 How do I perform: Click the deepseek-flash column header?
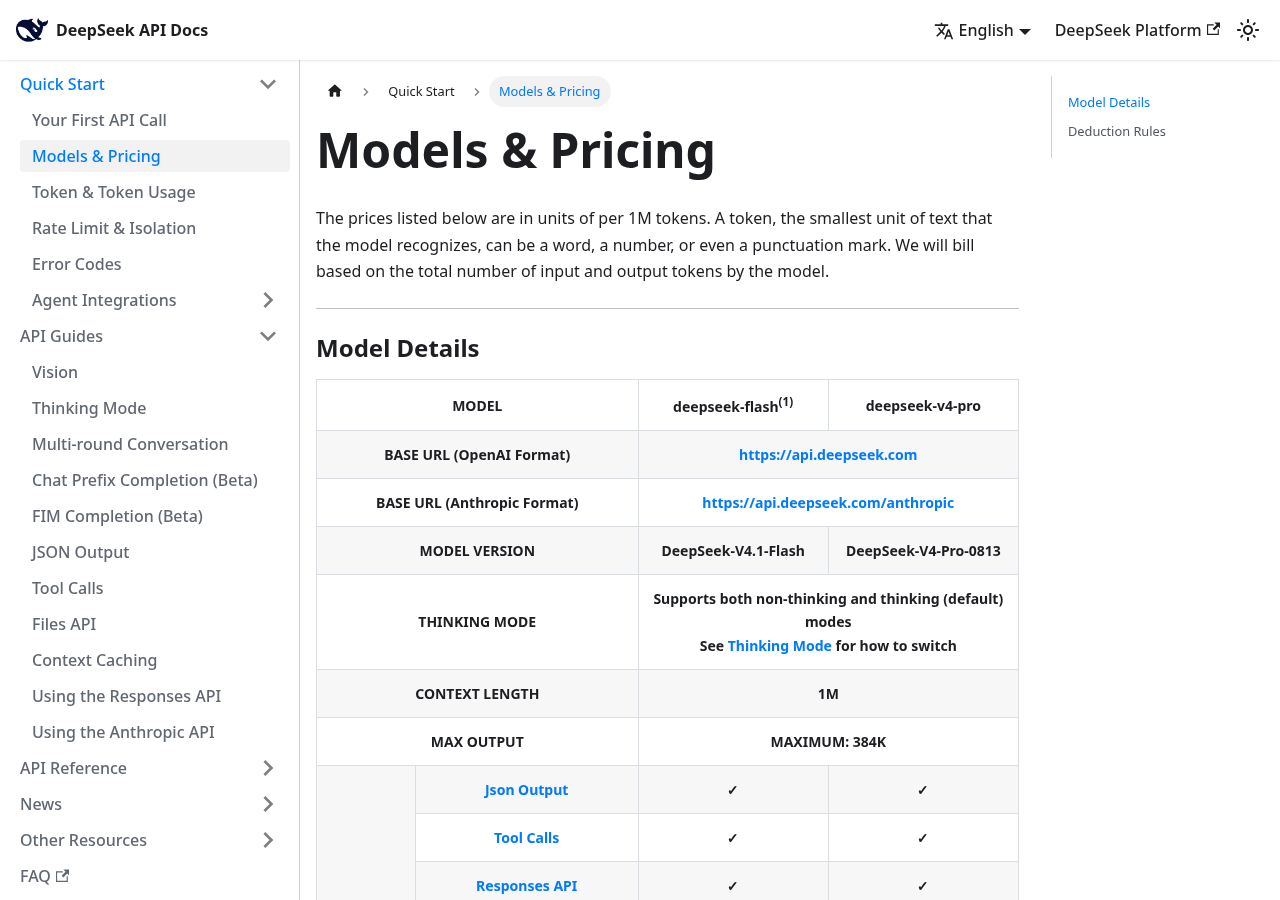click(733, 405)
